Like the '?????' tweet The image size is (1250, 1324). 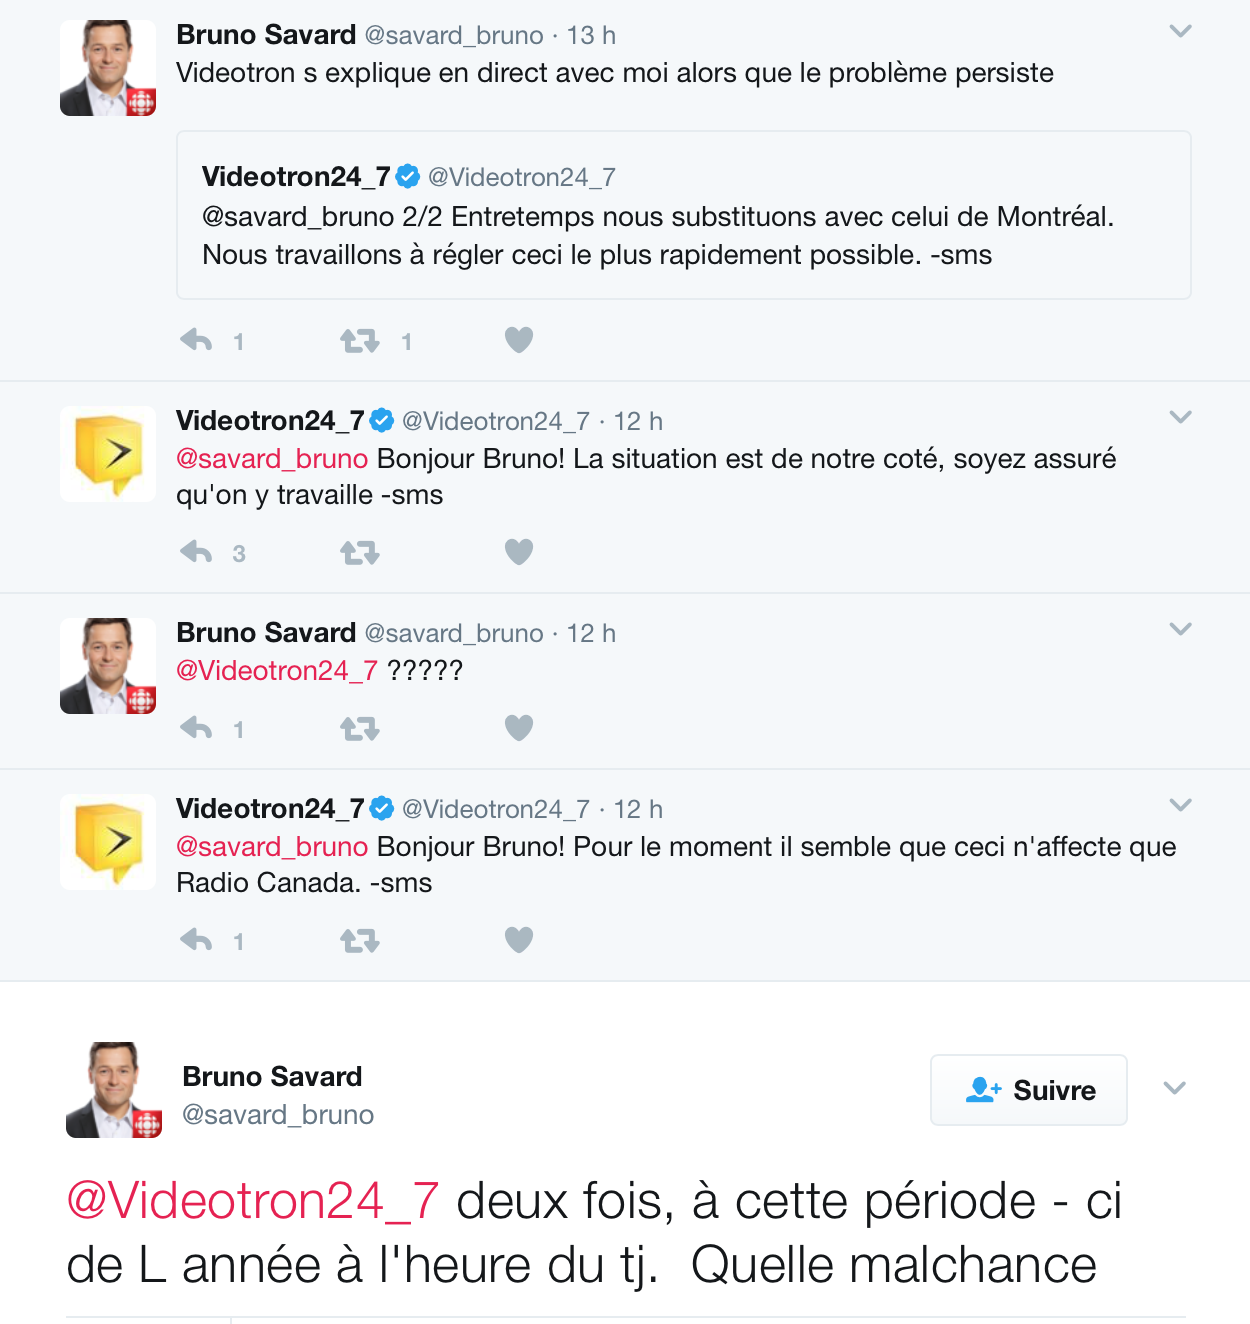tap(519, 727)
